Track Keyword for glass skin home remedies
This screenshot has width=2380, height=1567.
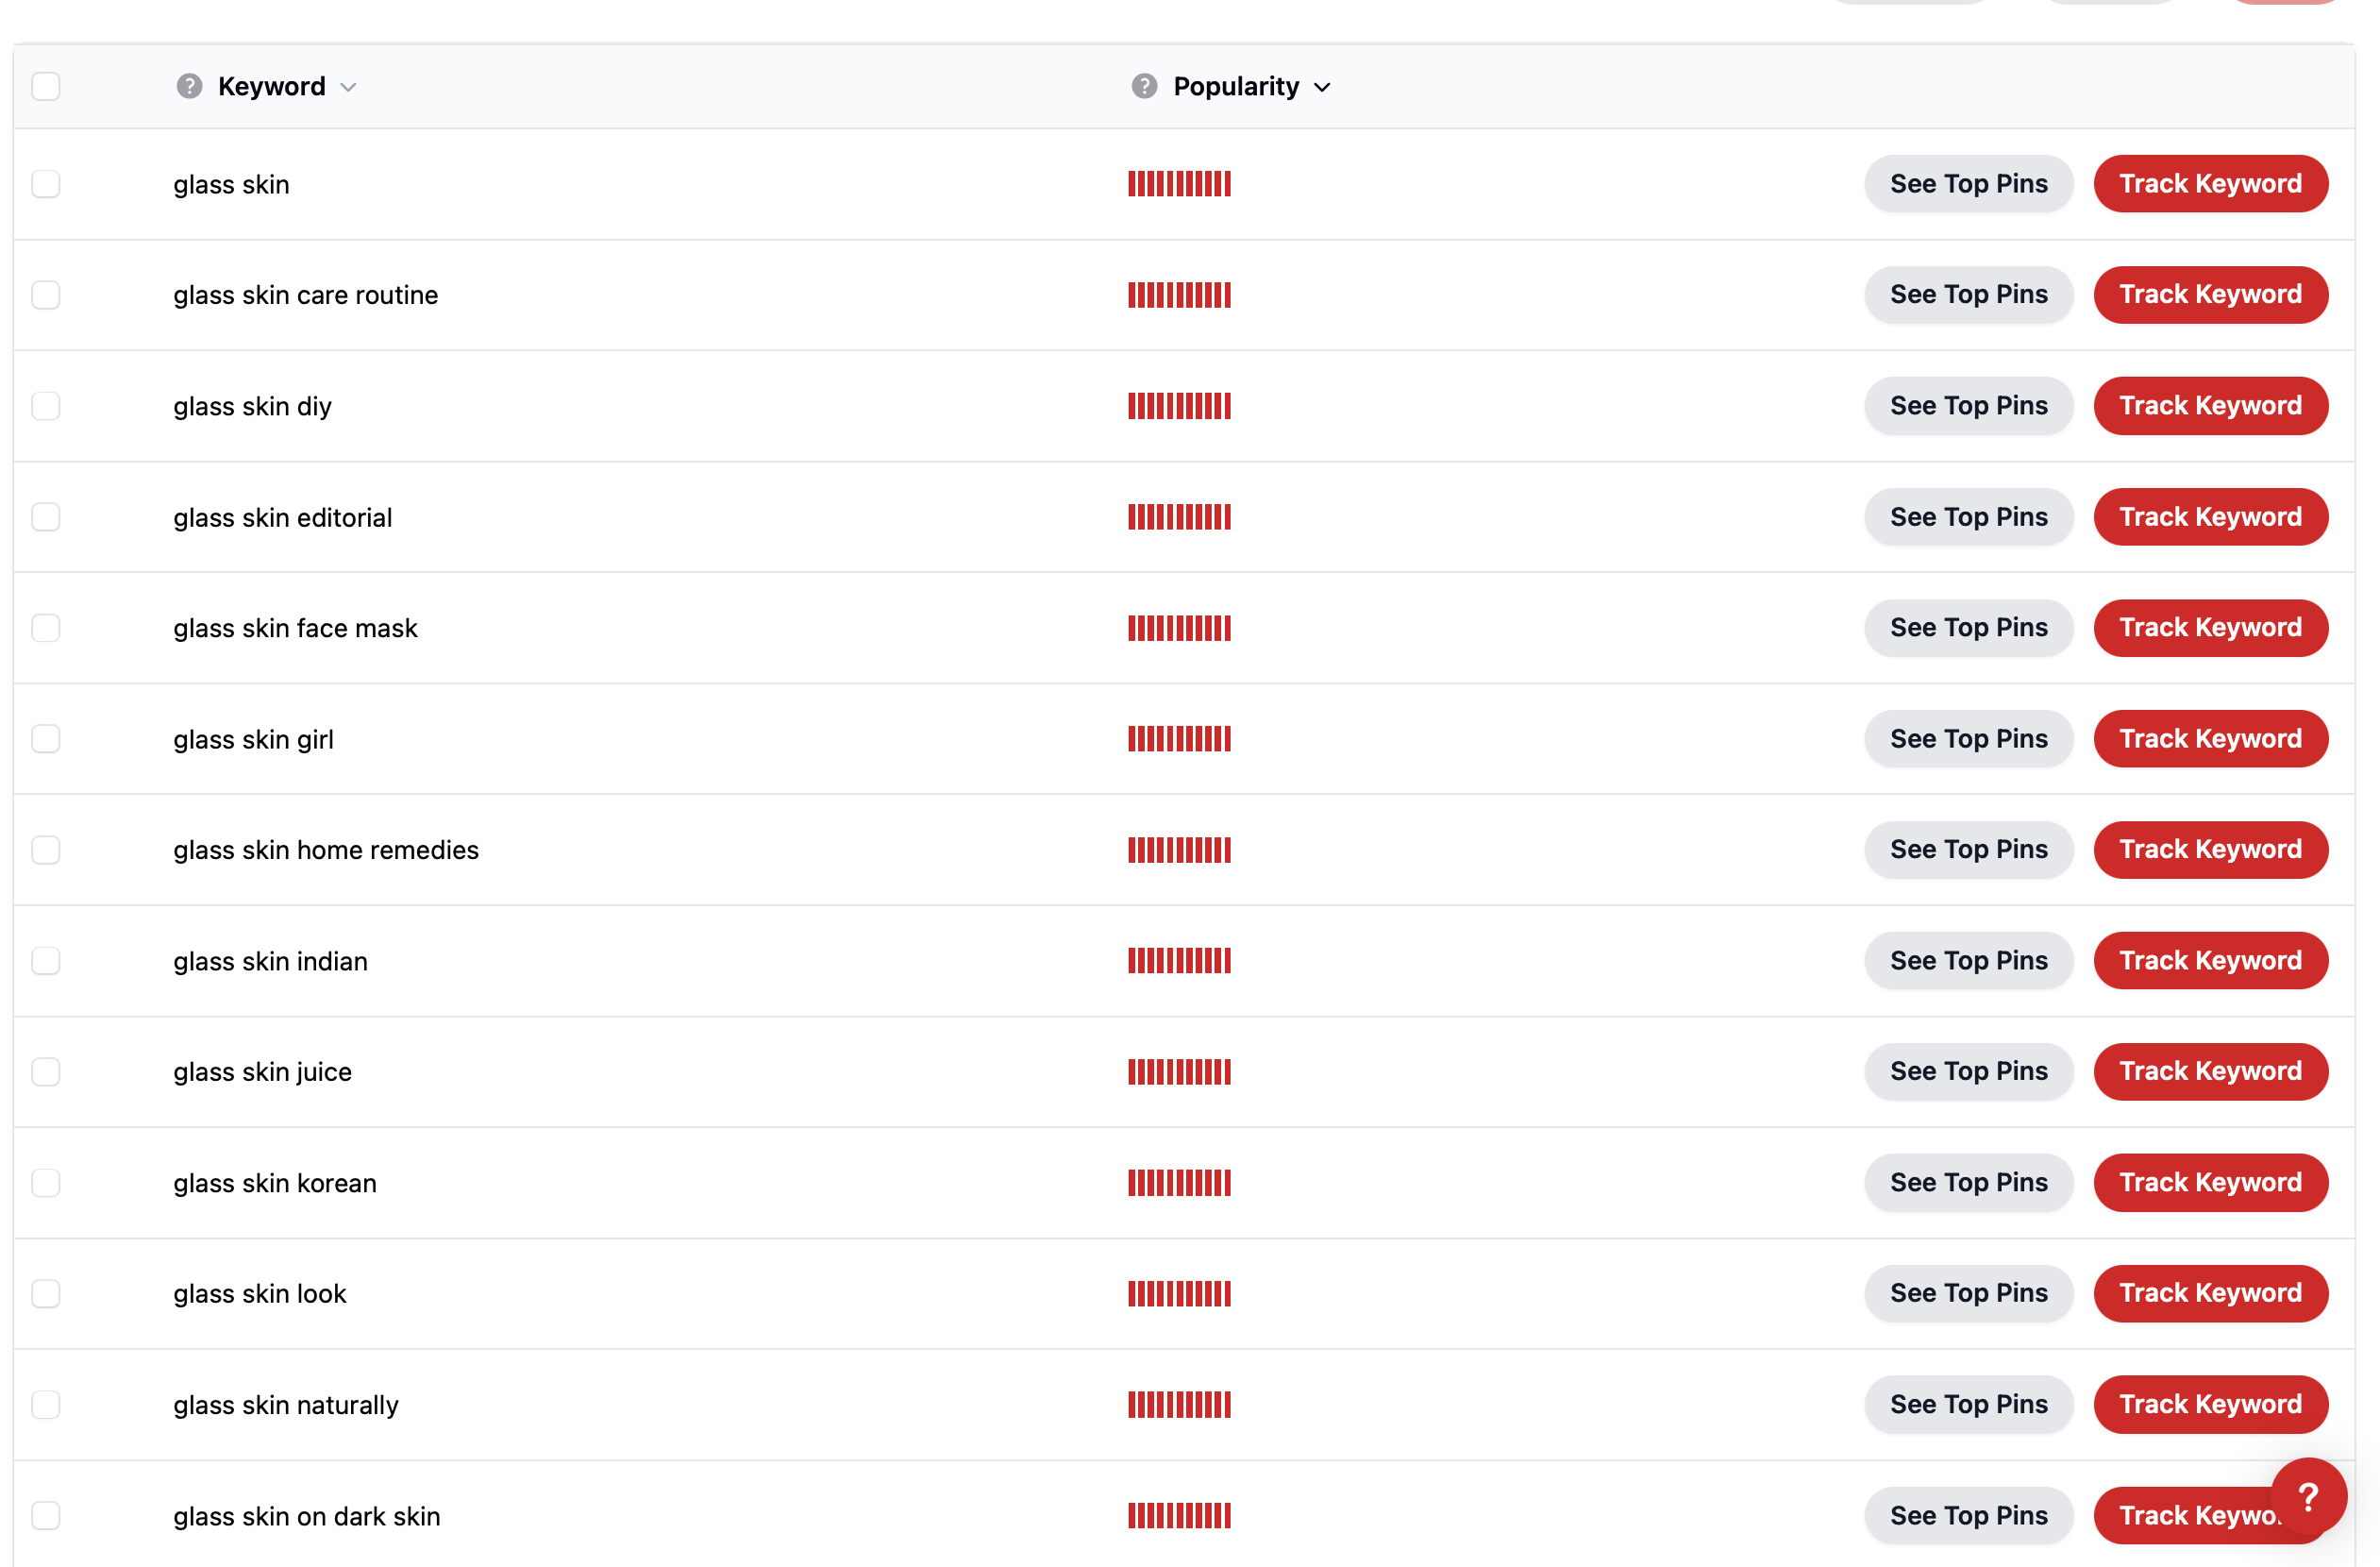point(2210,850)
